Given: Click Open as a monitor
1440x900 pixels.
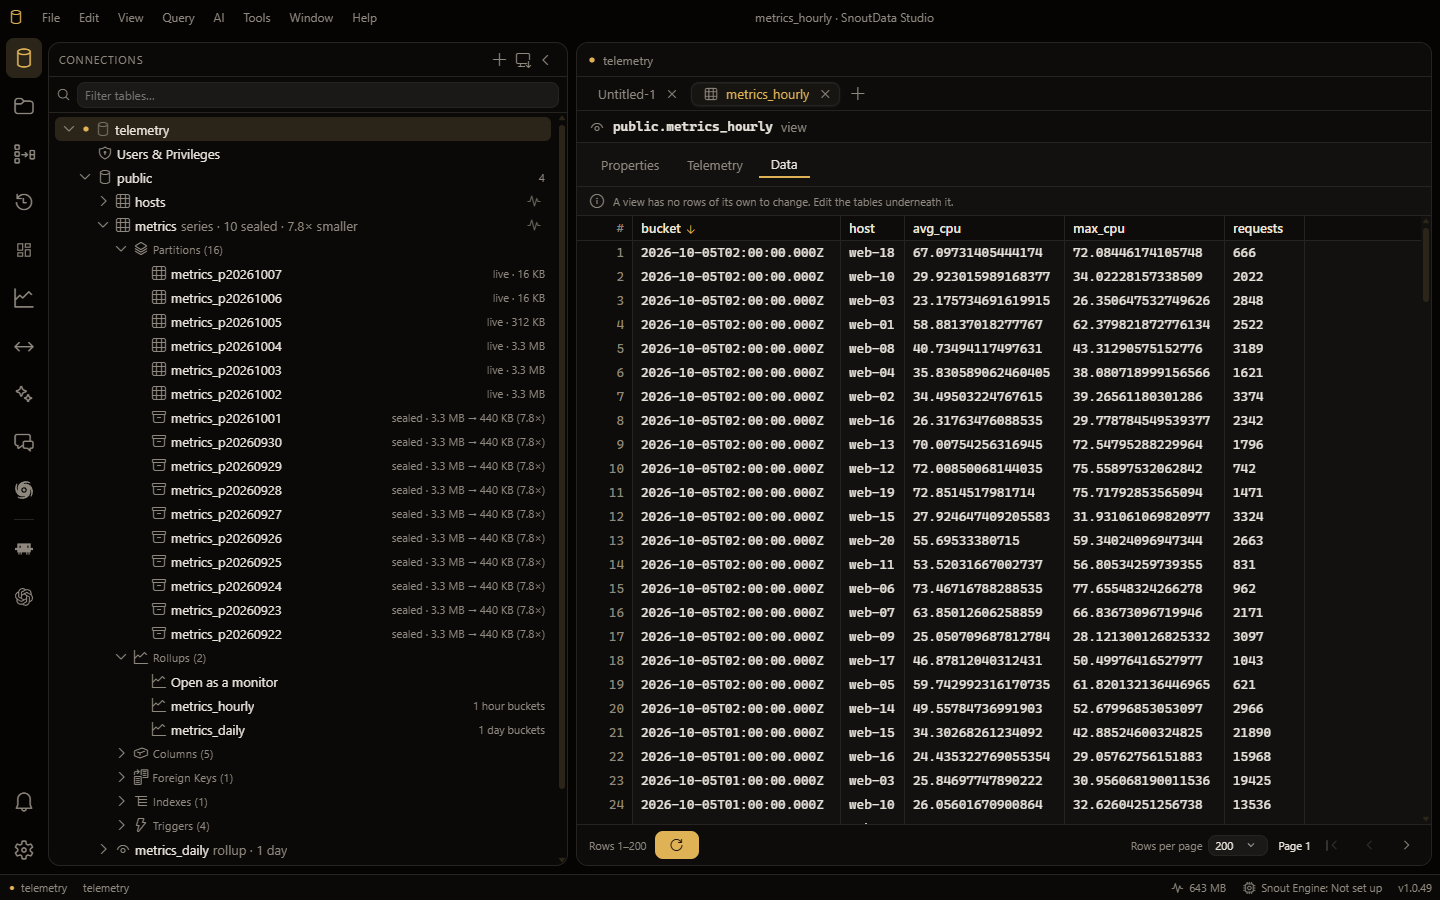Looking at the screenshot, I should point(224,682).
